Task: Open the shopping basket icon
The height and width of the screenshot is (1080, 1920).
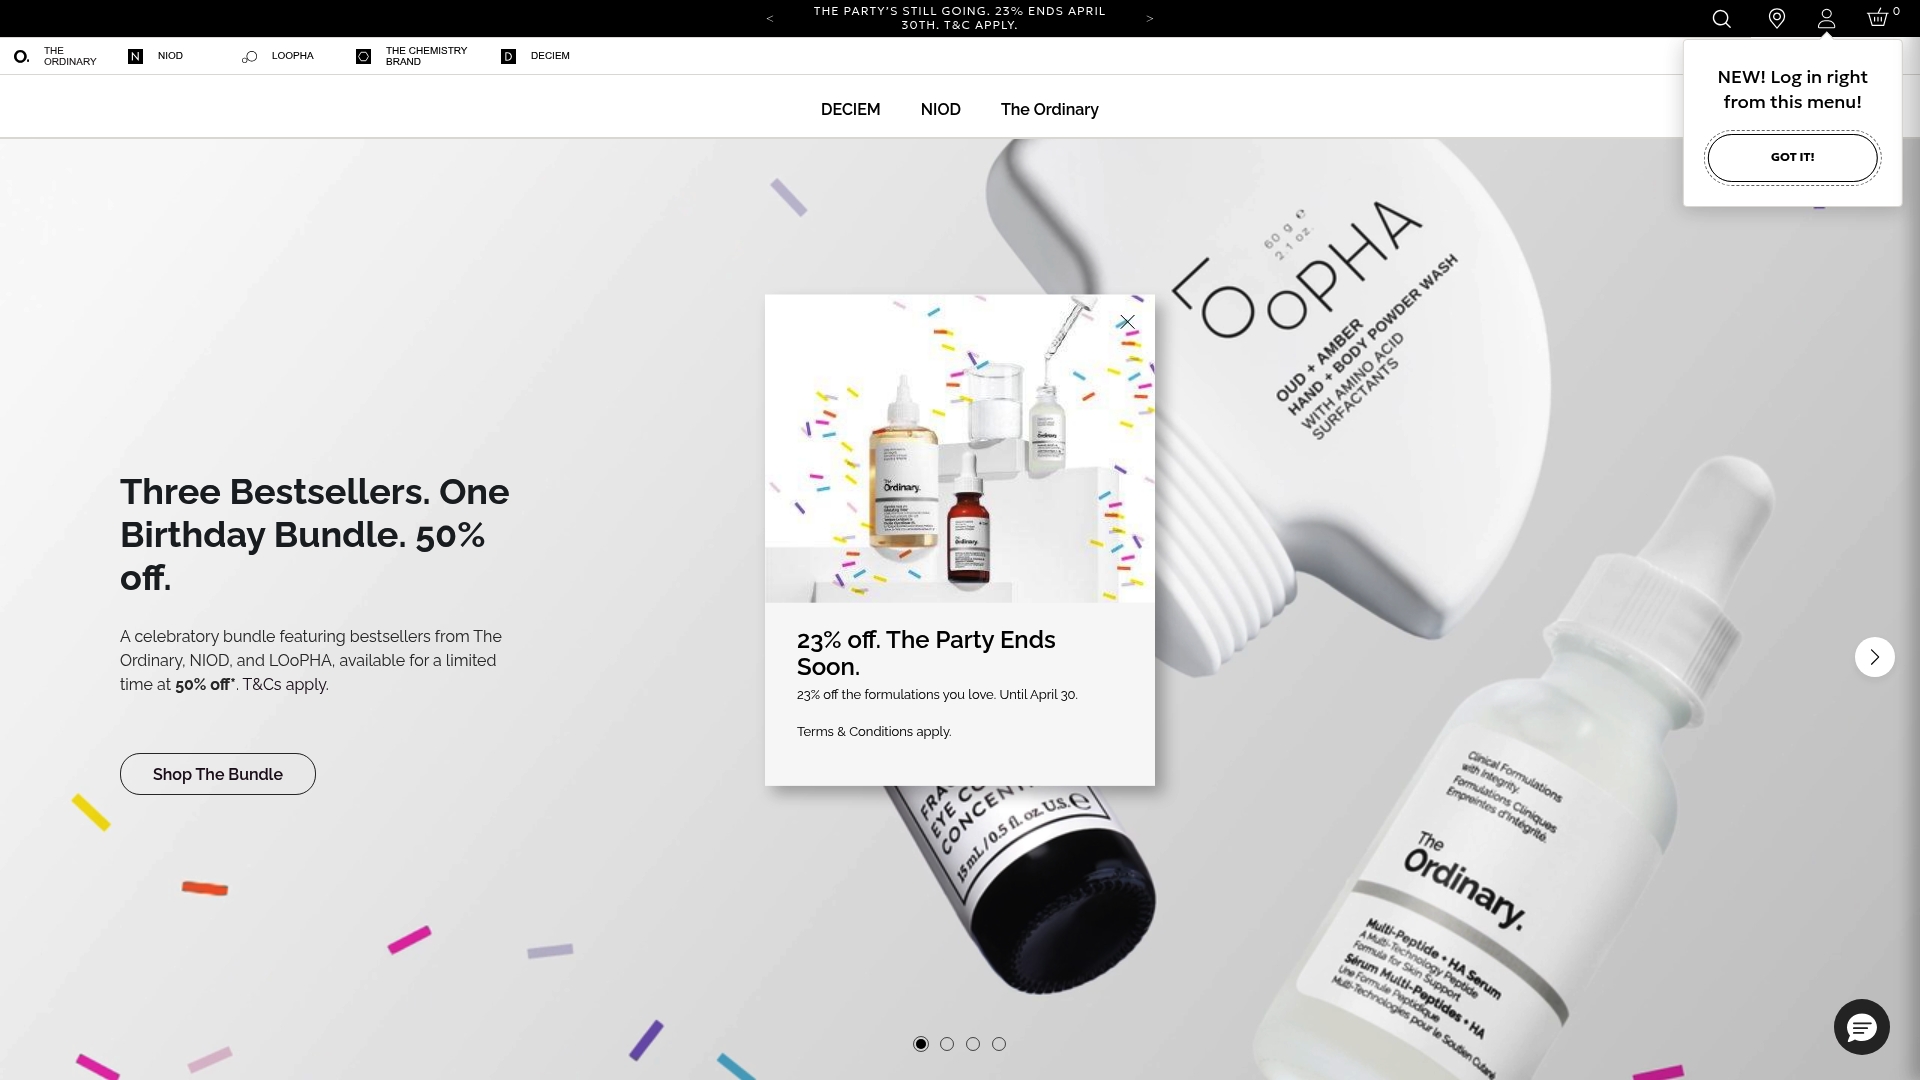Action: (x=1877, y=18)
